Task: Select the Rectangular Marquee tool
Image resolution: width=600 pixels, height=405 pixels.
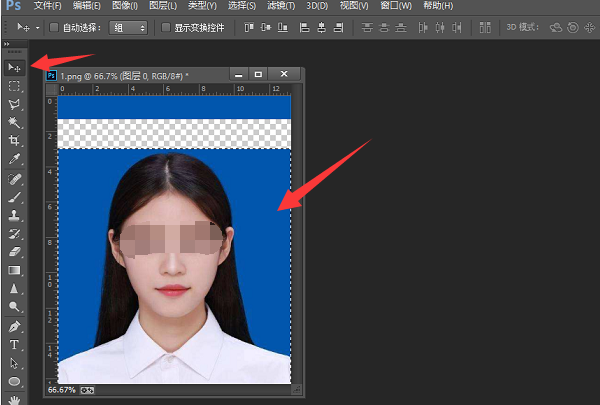Action: 15,86
